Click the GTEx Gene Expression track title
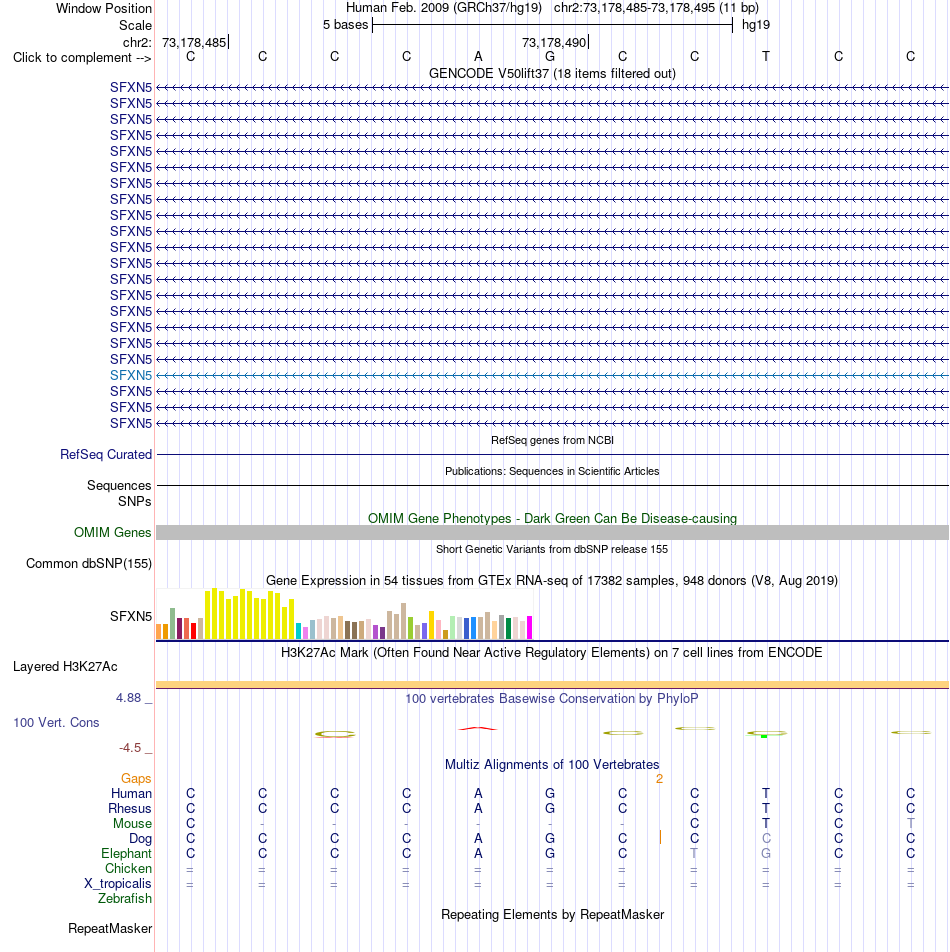950x952 pixels. (552, 580)
